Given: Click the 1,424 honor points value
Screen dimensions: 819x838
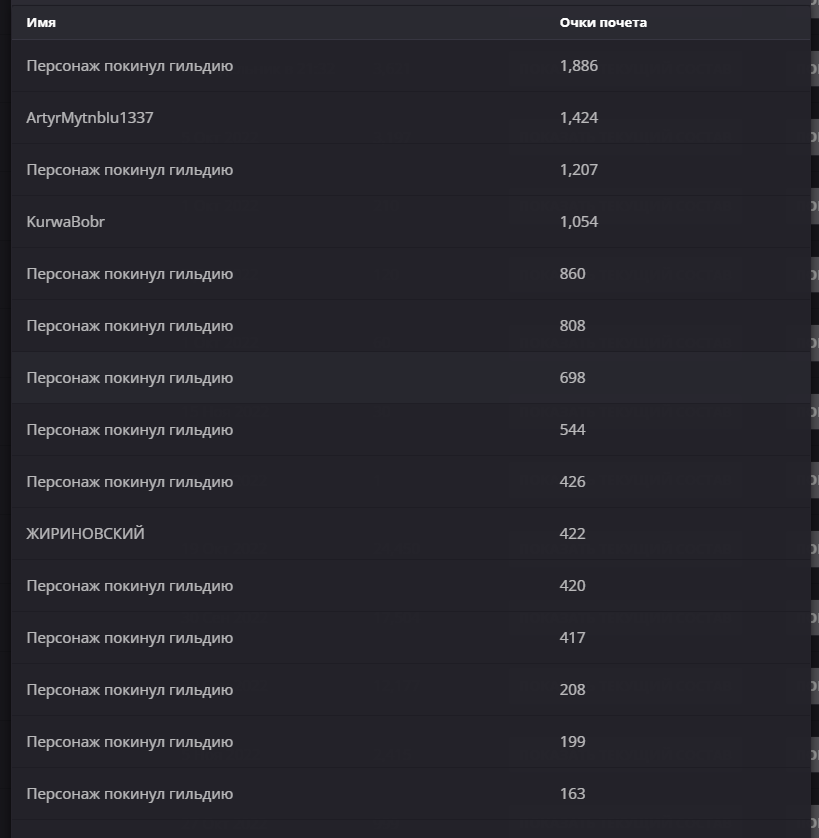Looking at the screenshot, I should coord(578,118).
